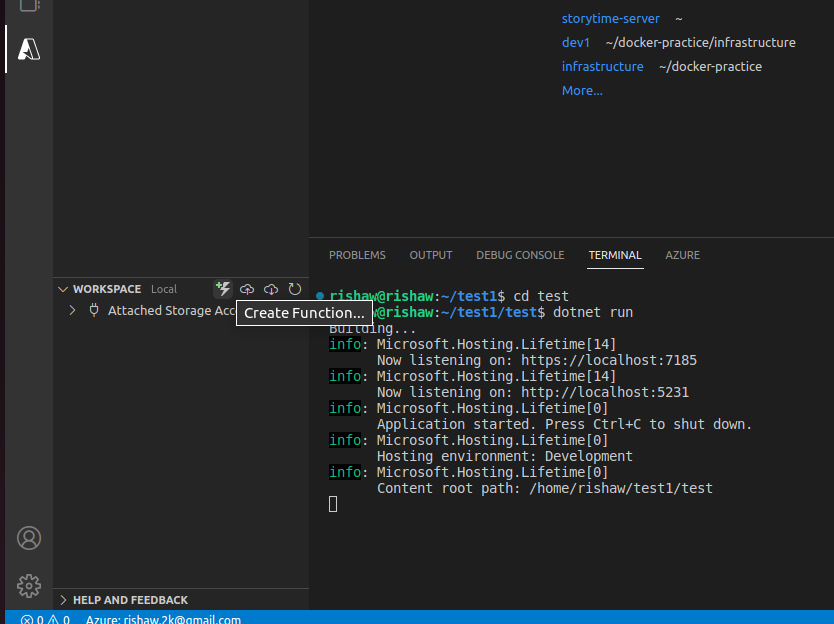Refresh the Workspace view

coord(295,289)
